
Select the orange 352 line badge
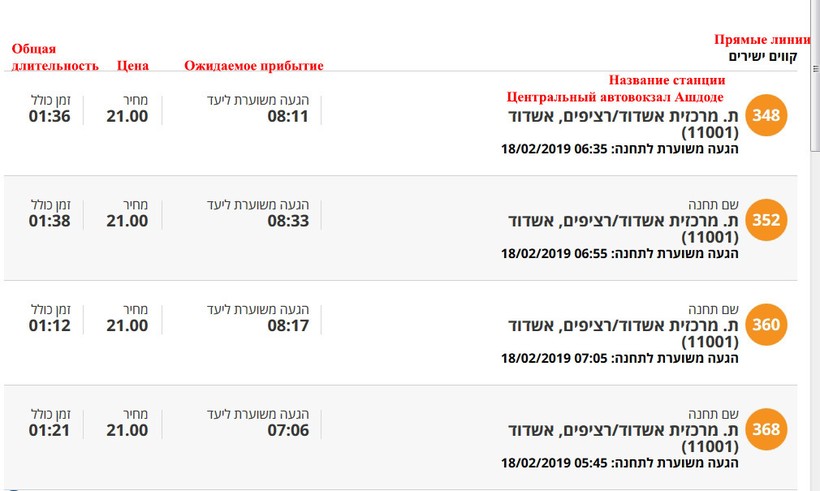(767, 220)
